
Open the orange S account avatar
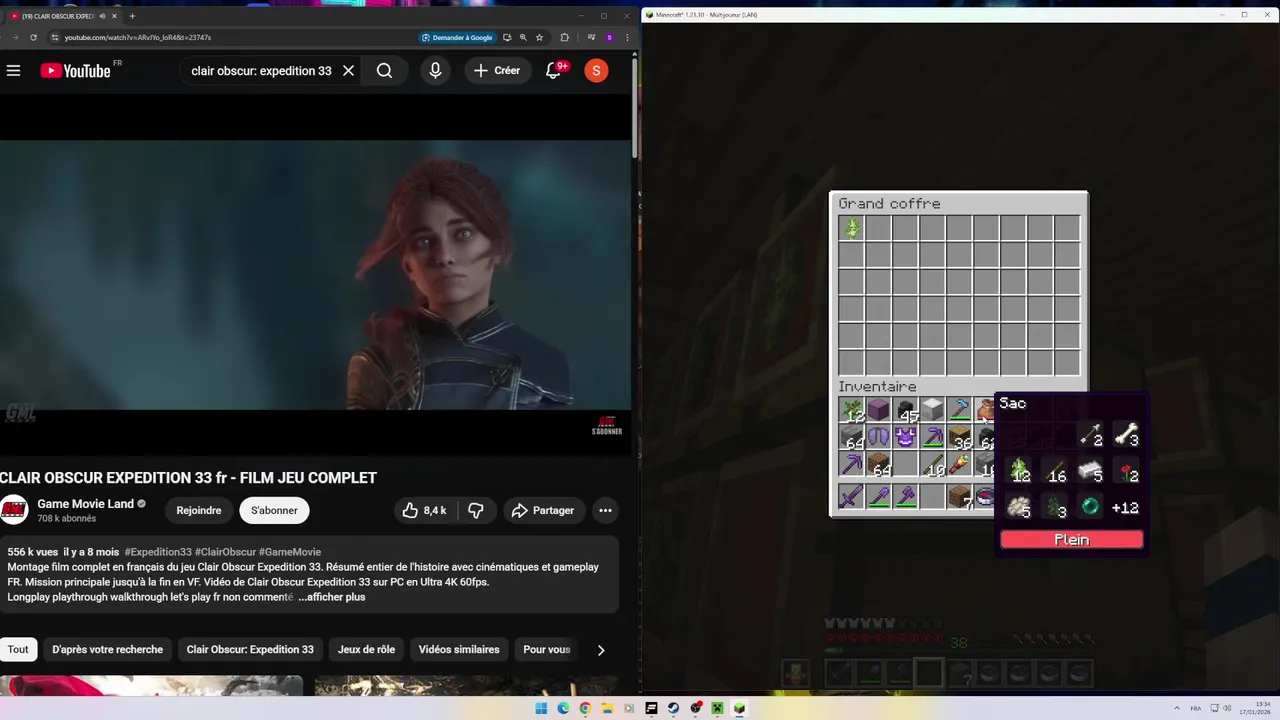tap(596, 70)
